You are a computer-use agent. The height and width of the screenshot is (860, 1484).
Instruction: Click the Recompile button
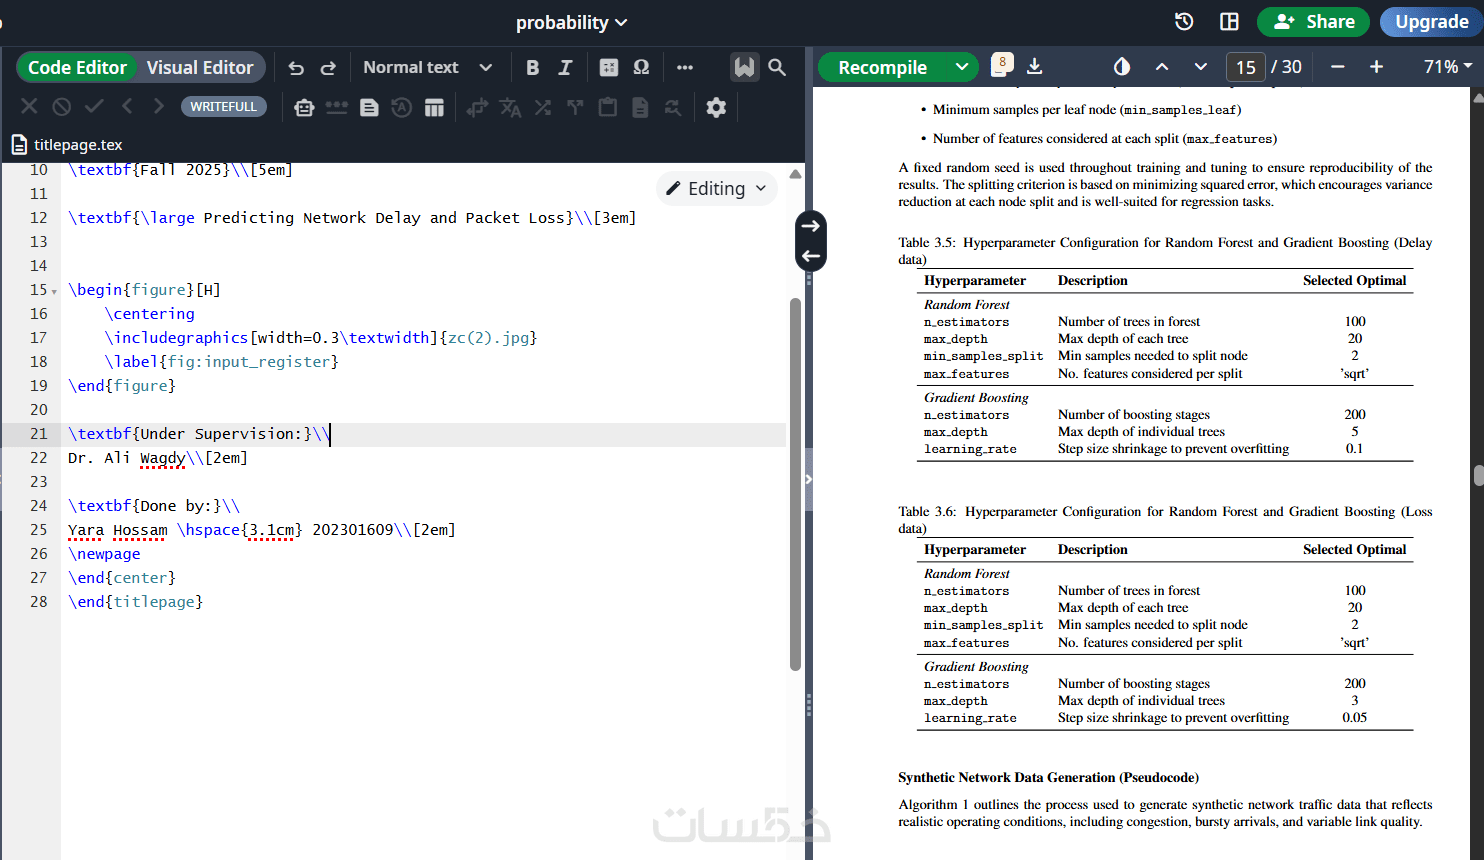[x=883, y=67]
